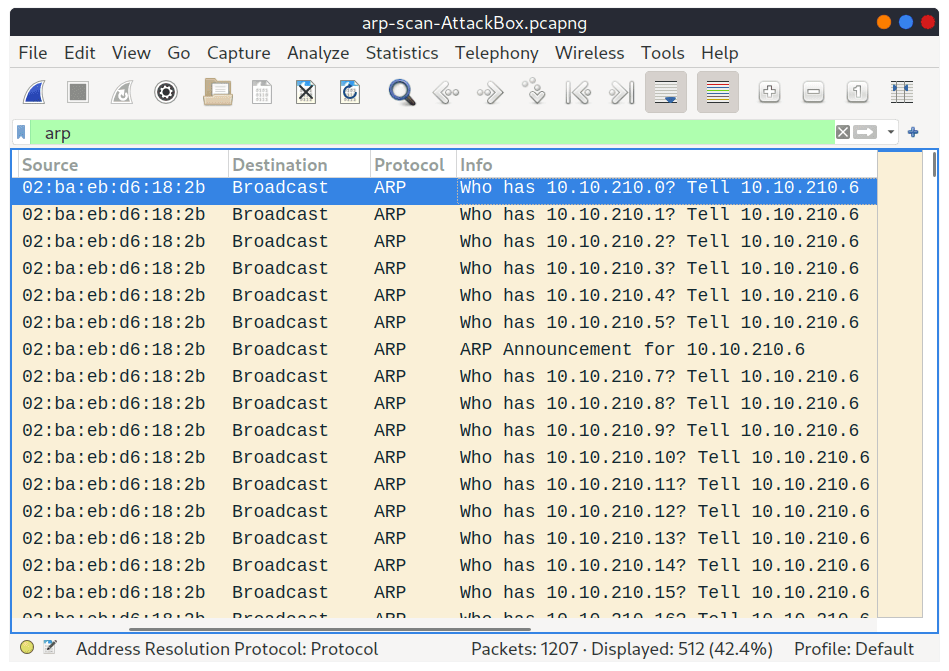This screenshot has height=671, width=949.
Task: Open a capture file with the folder icon
Action: pyautogui.click(x=218, y=93)
